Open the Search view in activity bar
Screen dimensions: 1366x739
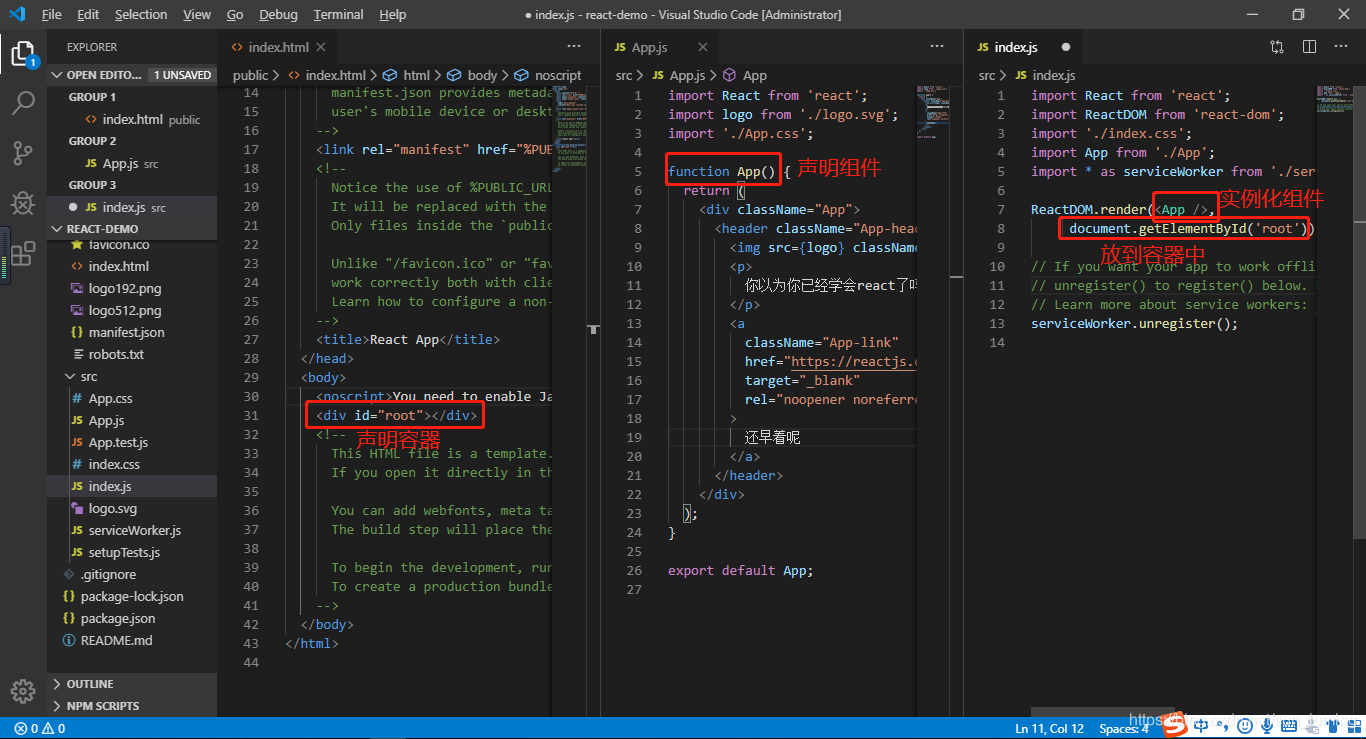pos(23,103)
